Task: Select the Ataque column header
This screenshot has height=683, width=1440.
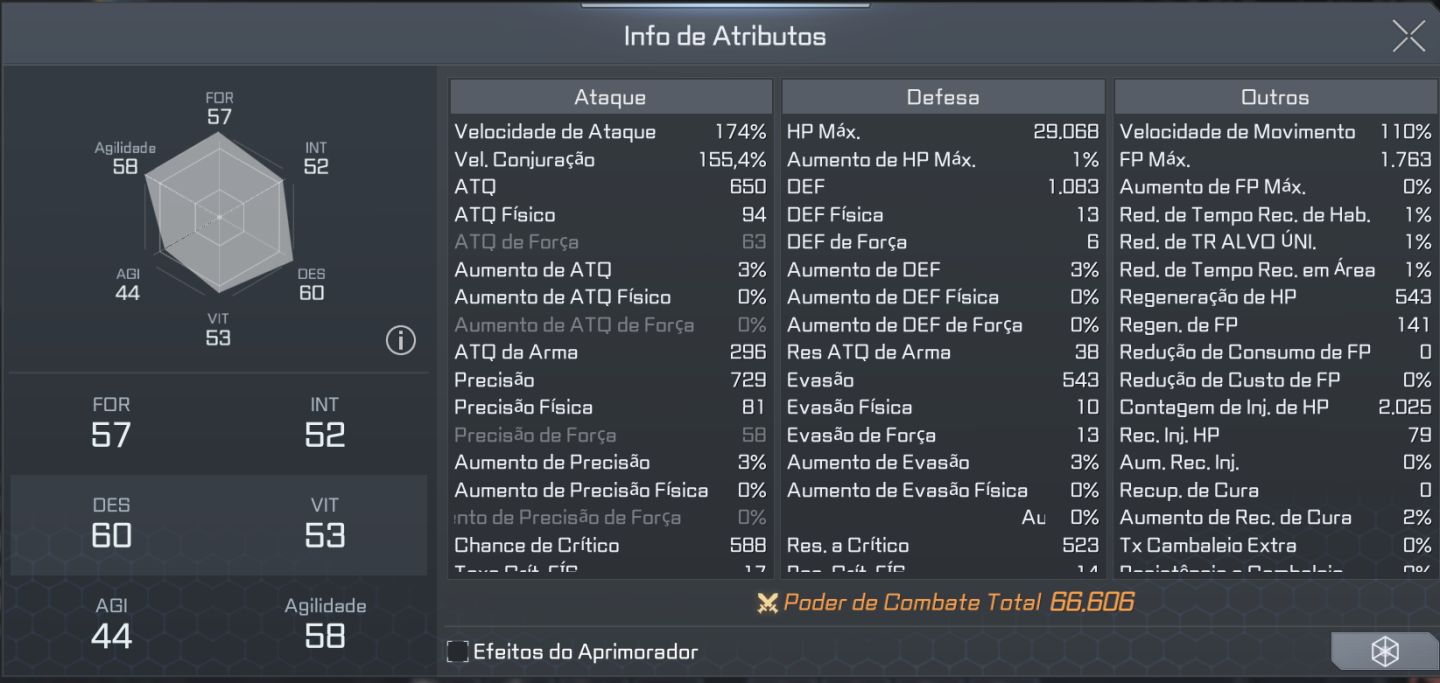Action: click(610, 97)
